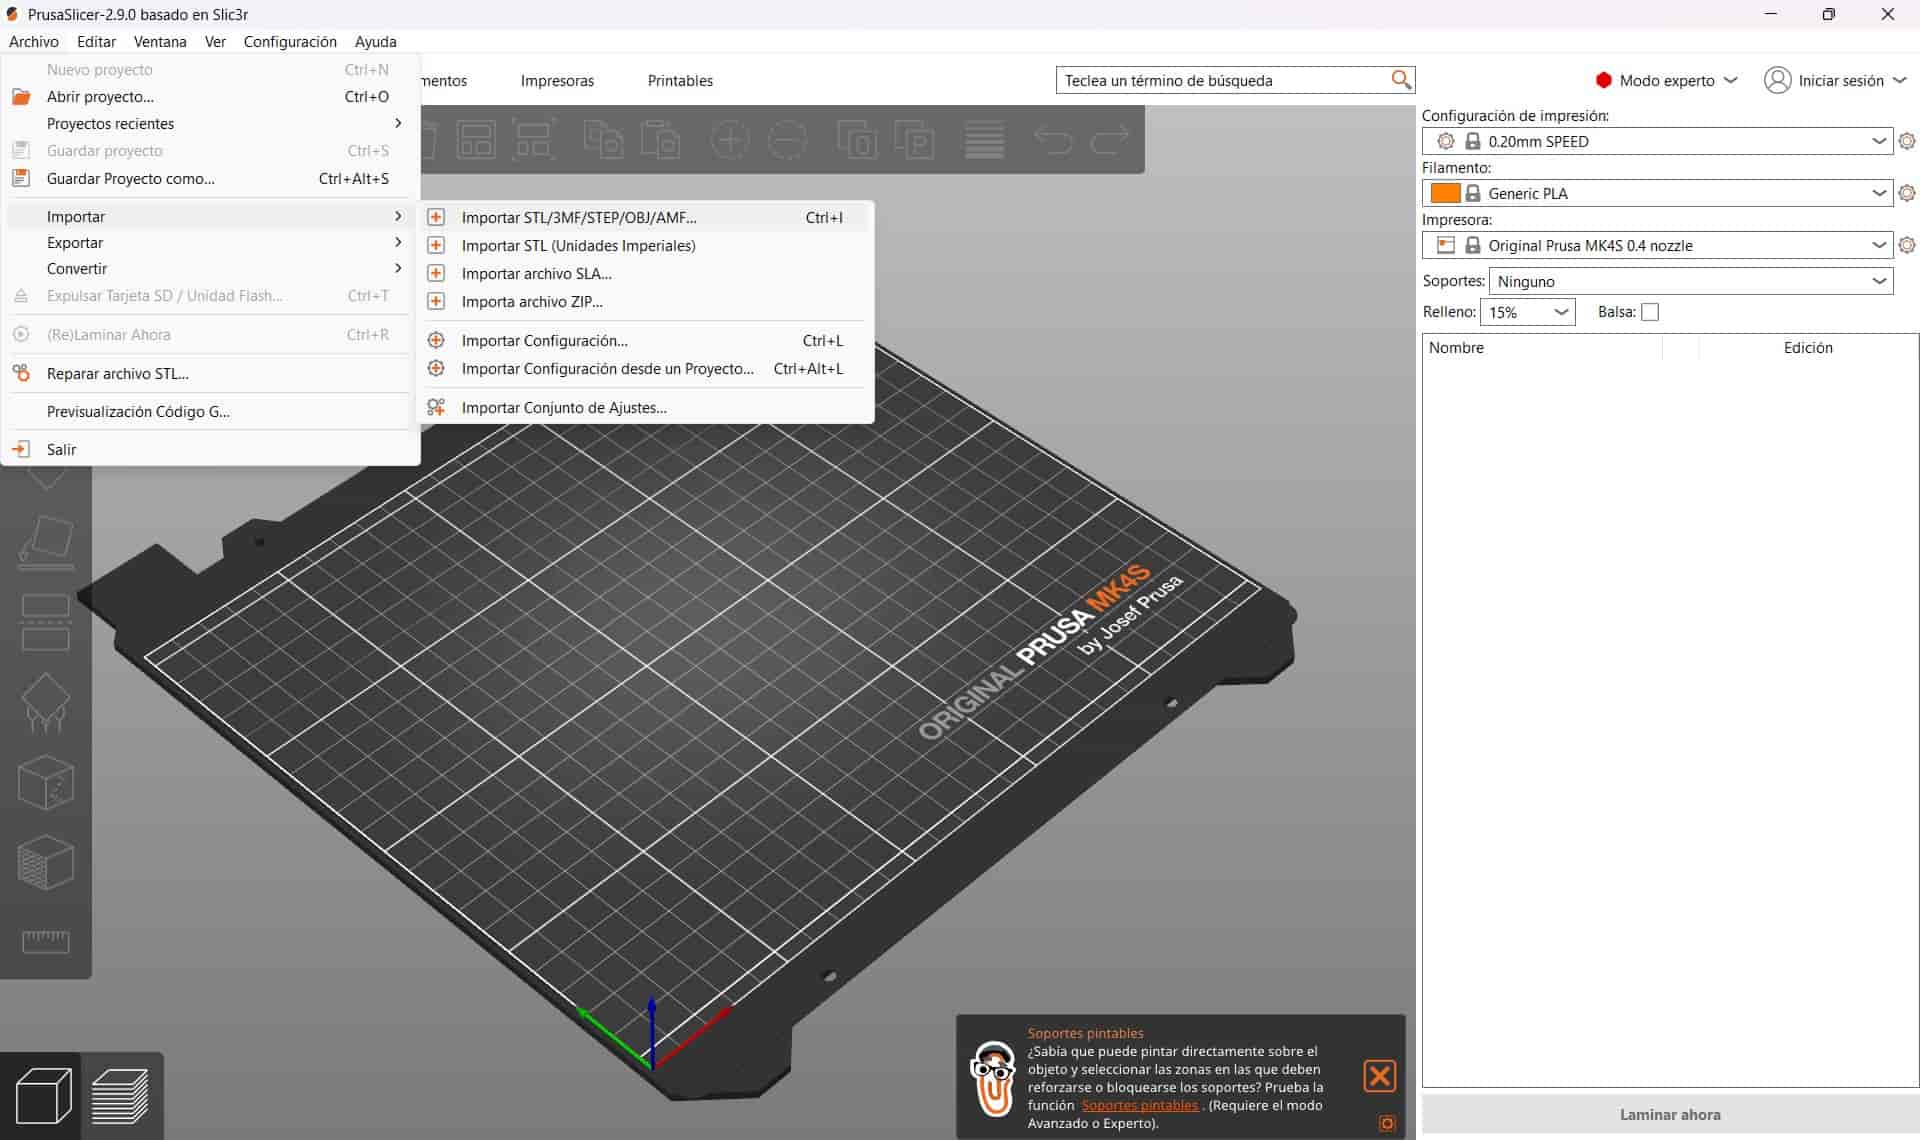Open filament settings gear beside Generic PLA
1920x1140 pixels.
point(1907,193)
